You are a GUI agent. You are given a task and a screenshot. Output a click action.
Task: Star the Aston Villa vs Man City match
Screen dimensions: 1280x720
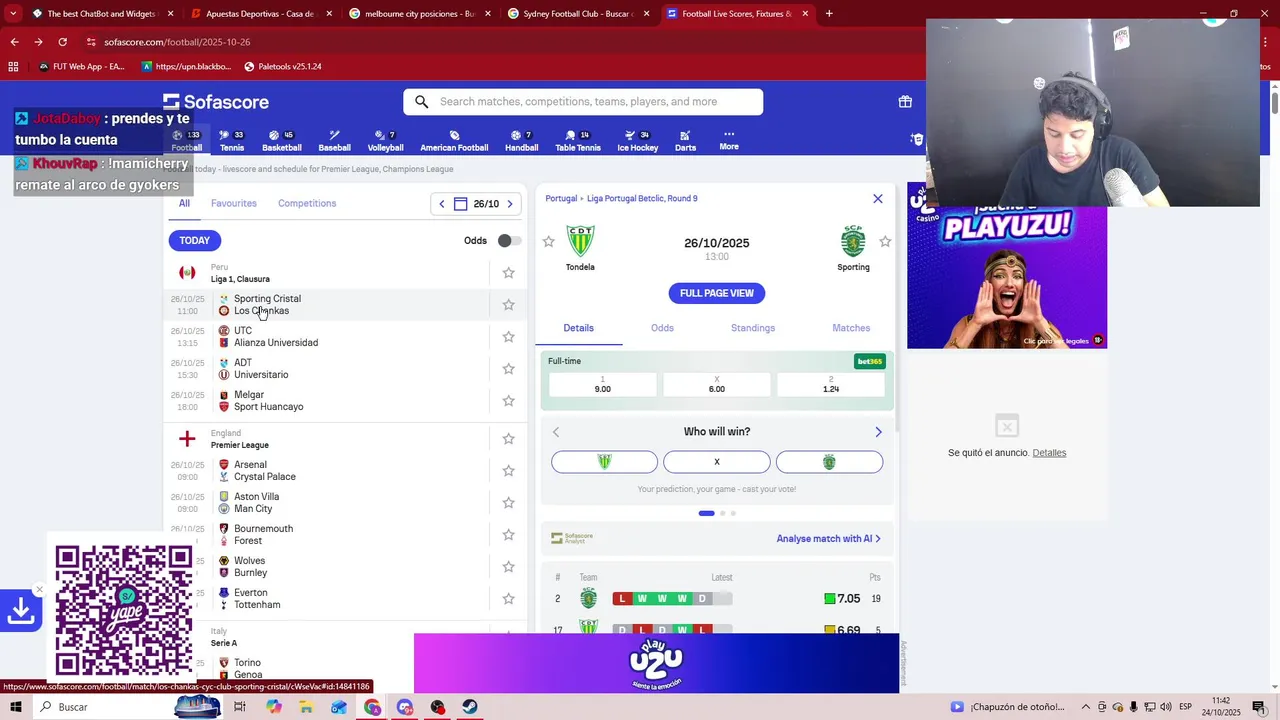click(x=508, y=503)
